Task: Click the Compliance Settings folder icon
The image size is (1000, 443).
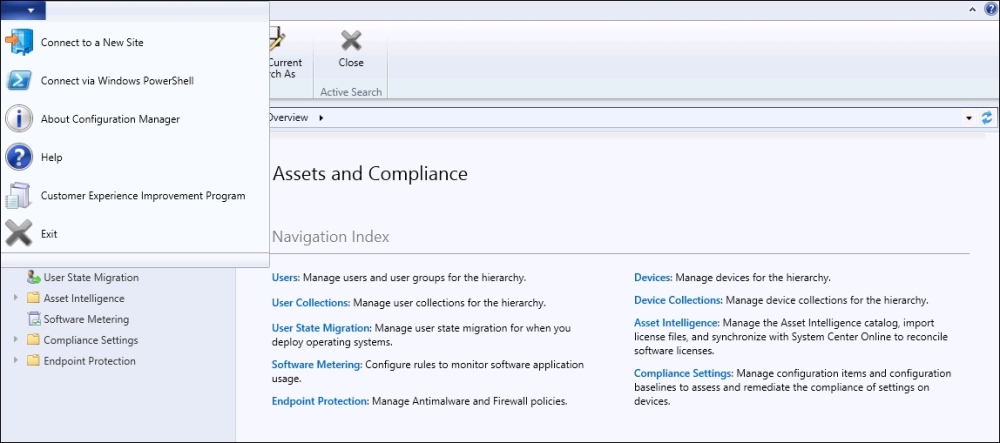Action: point(33,340)
